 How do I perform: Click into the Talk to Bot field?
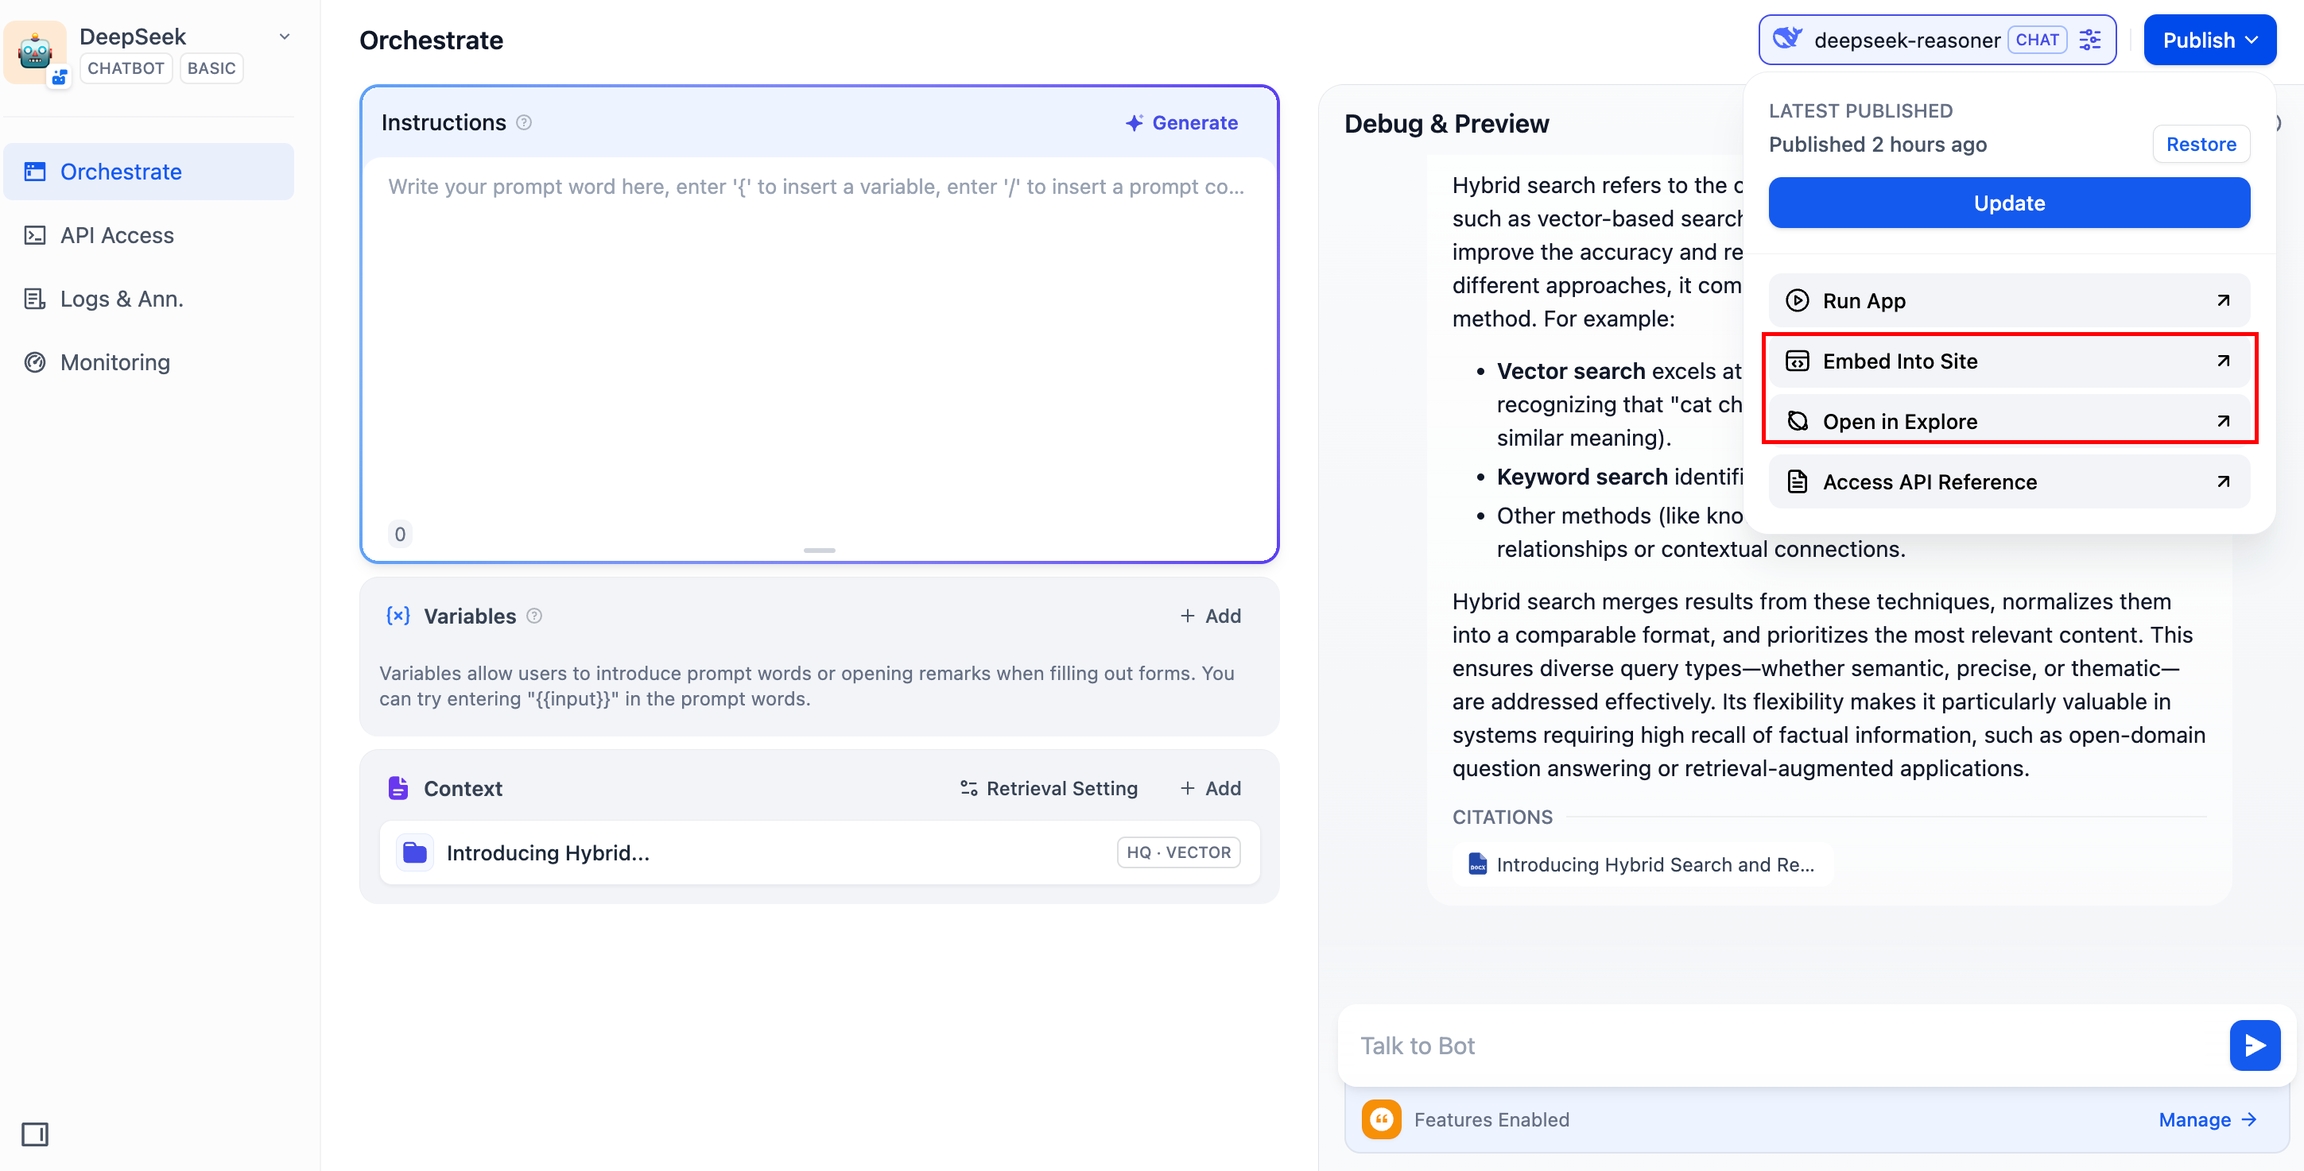tap(1780, 1045)
